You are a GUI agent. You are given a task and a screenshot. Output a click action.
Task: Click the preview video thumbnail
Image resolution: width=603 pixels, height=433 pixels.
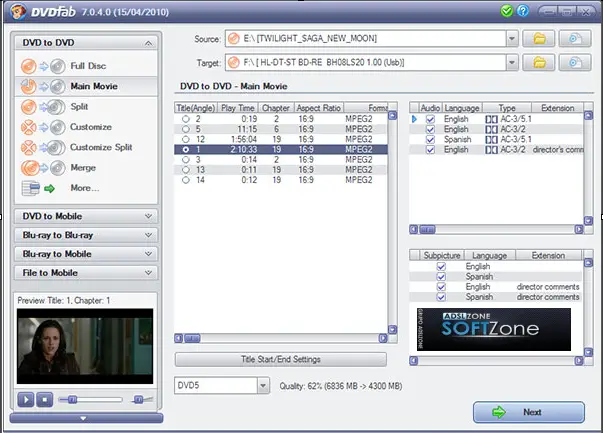[x=85, y=346]
